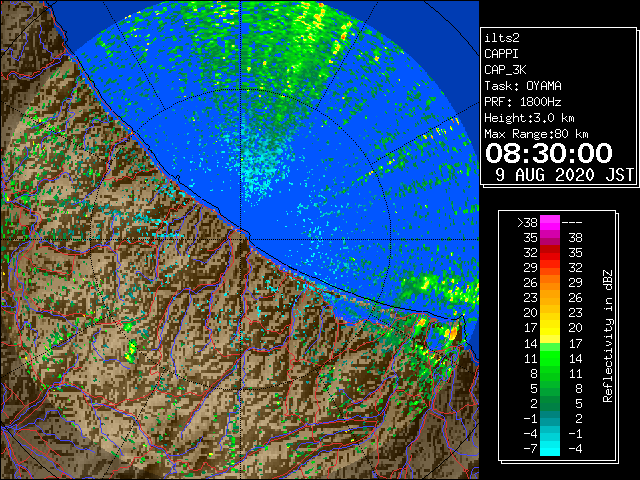Pick the orange 26–29 dBZ swatch
This screenshot has height=480, width=640.
[x=550, y=283]
